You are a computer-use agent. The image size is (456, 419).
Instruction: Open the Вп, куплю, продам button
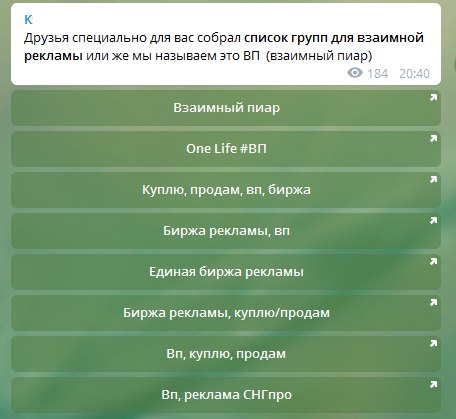coord(226,354)
